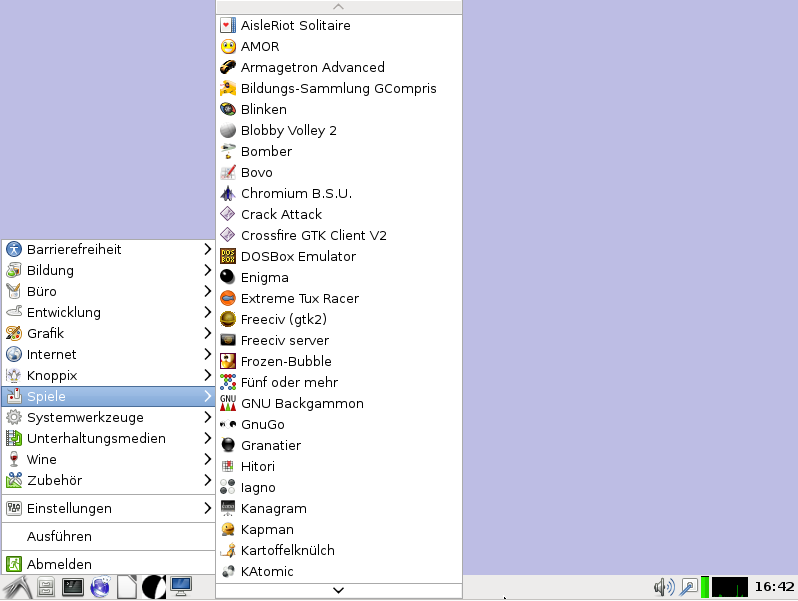This screenshot has width=798, height=601.
Task: Click the volume speaker icon in tray
Action: 663,587
